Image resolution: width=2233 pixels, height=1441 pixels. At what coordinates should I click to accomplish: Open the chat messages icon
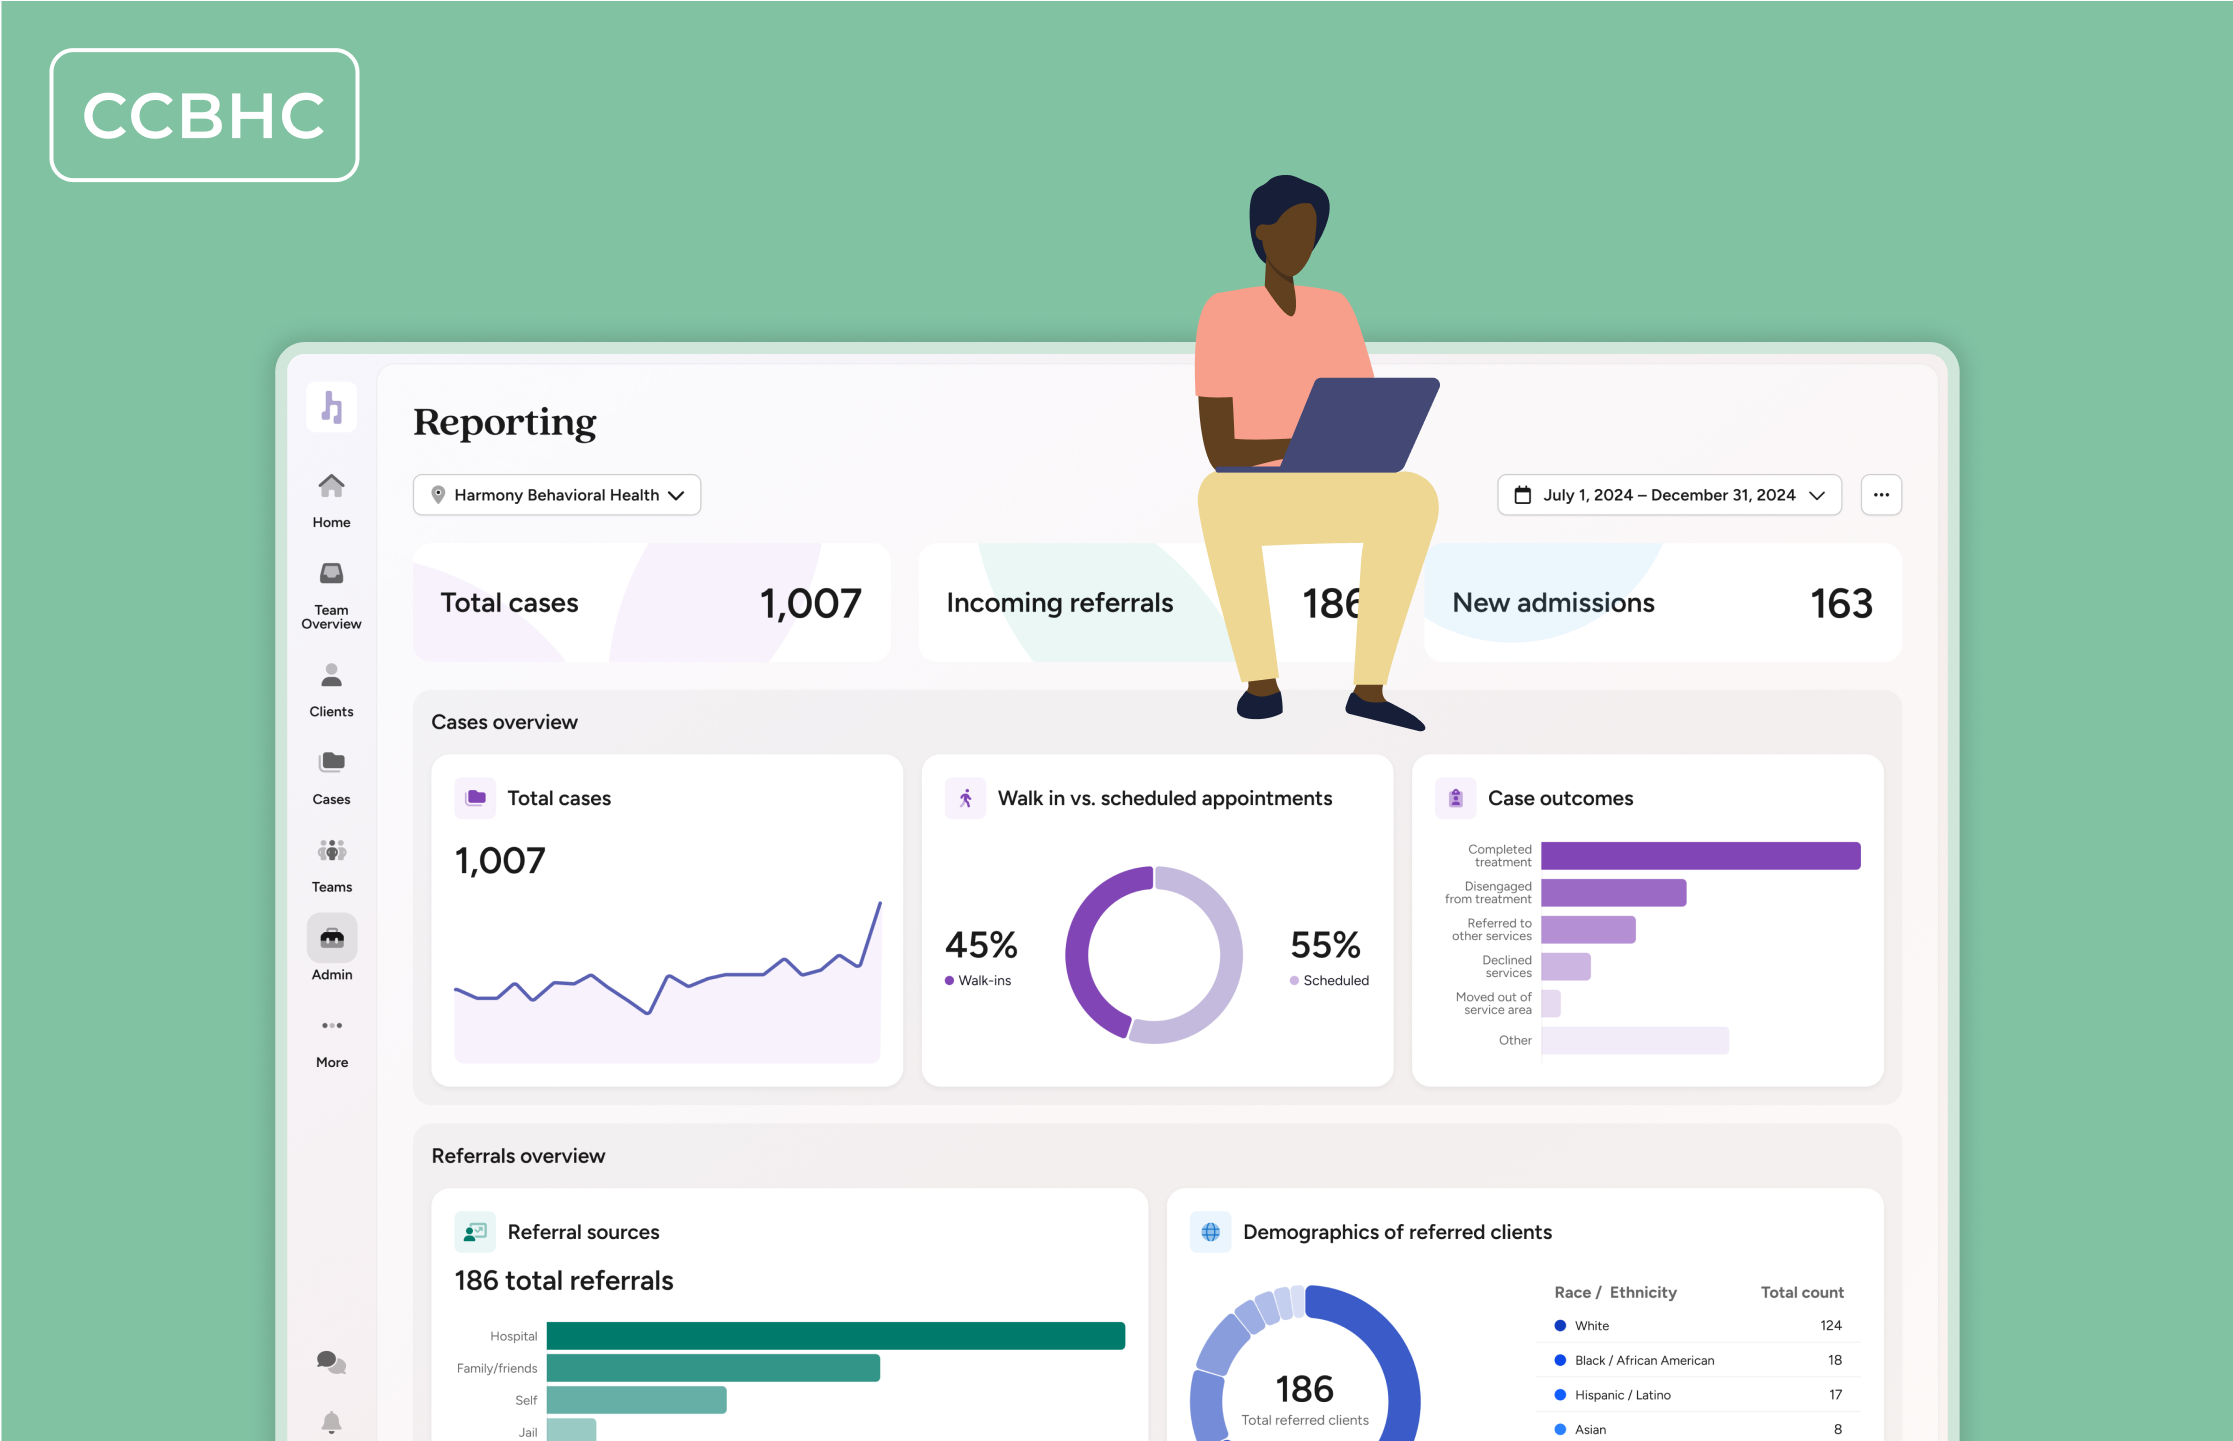(331, 1362)
